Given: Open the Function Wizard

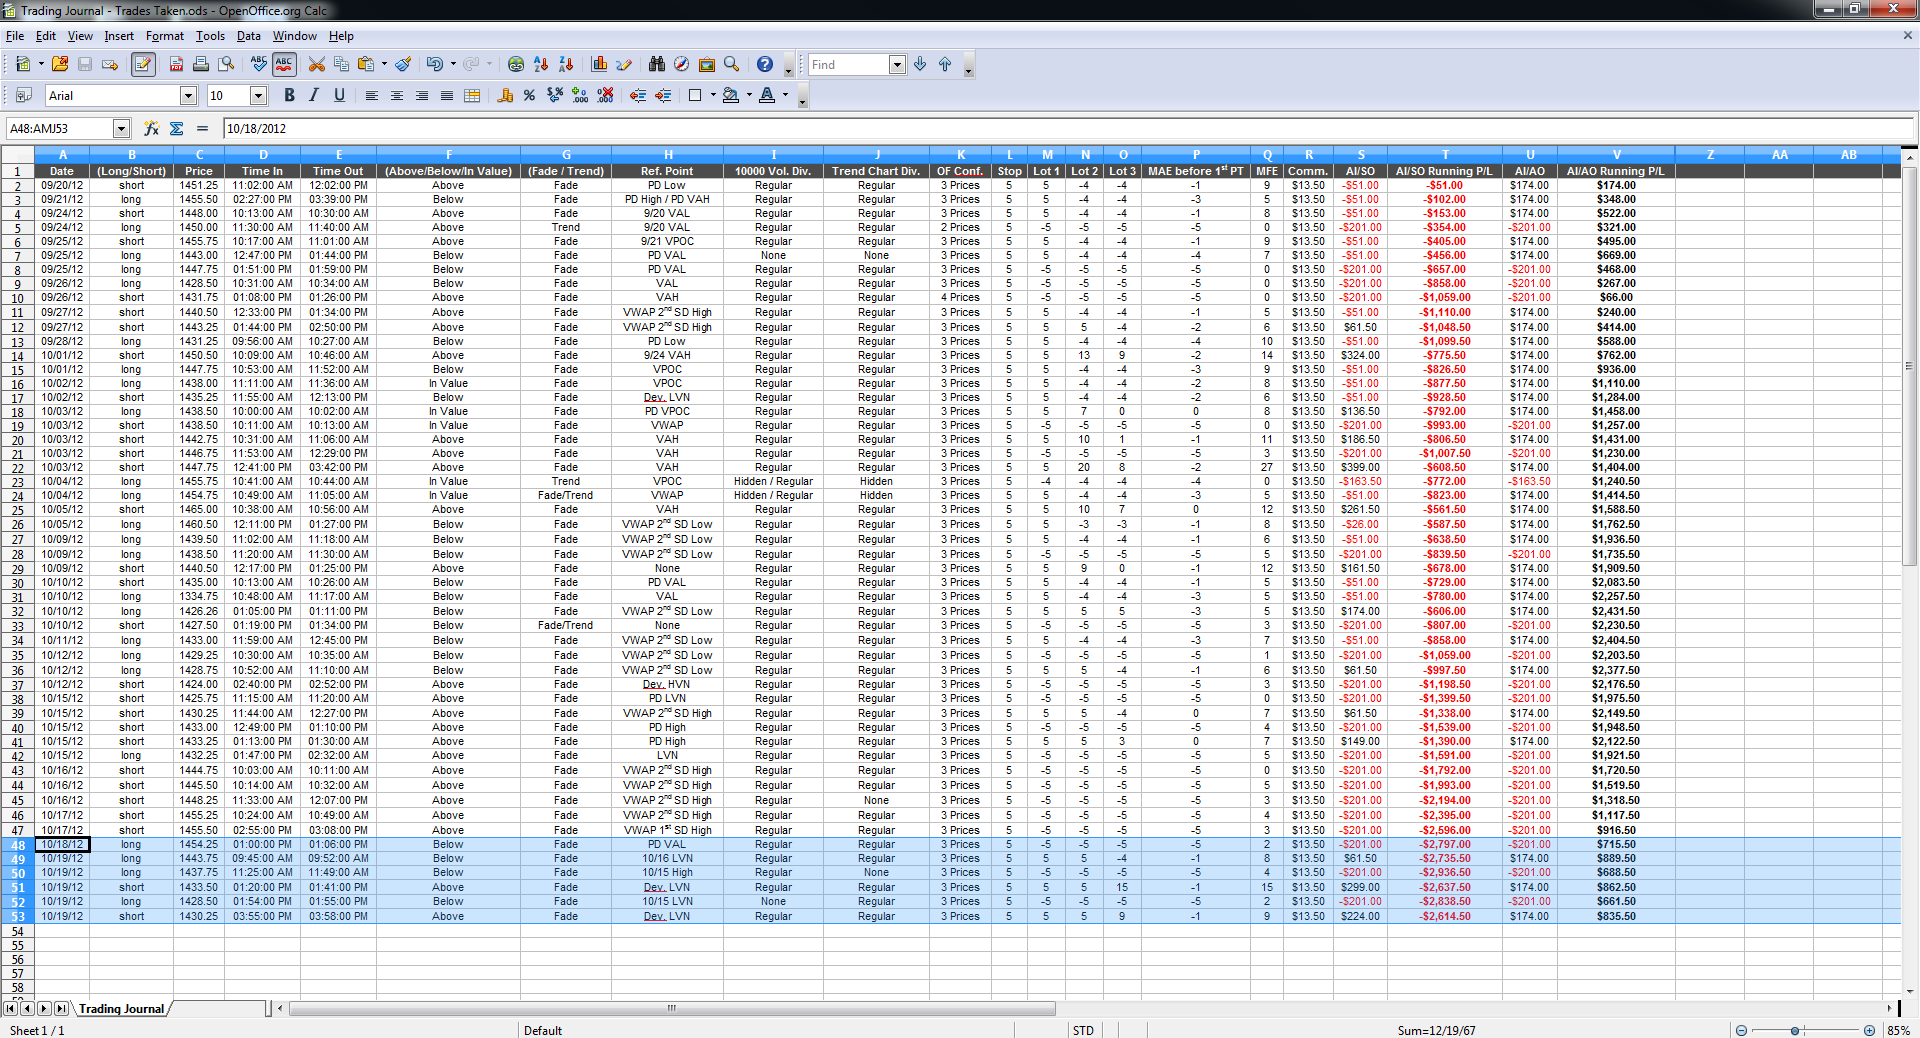Looking at the screenshot, I should pos(151,128).
